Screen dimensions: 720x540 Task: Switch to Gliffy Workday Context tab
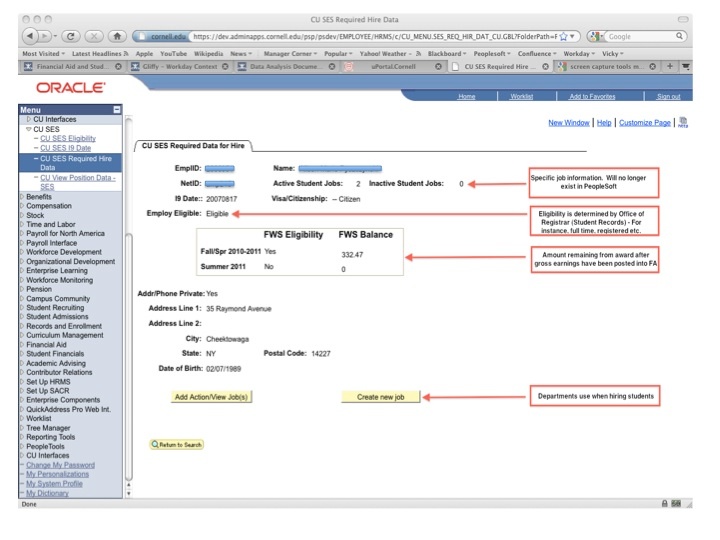coord(179,67)
